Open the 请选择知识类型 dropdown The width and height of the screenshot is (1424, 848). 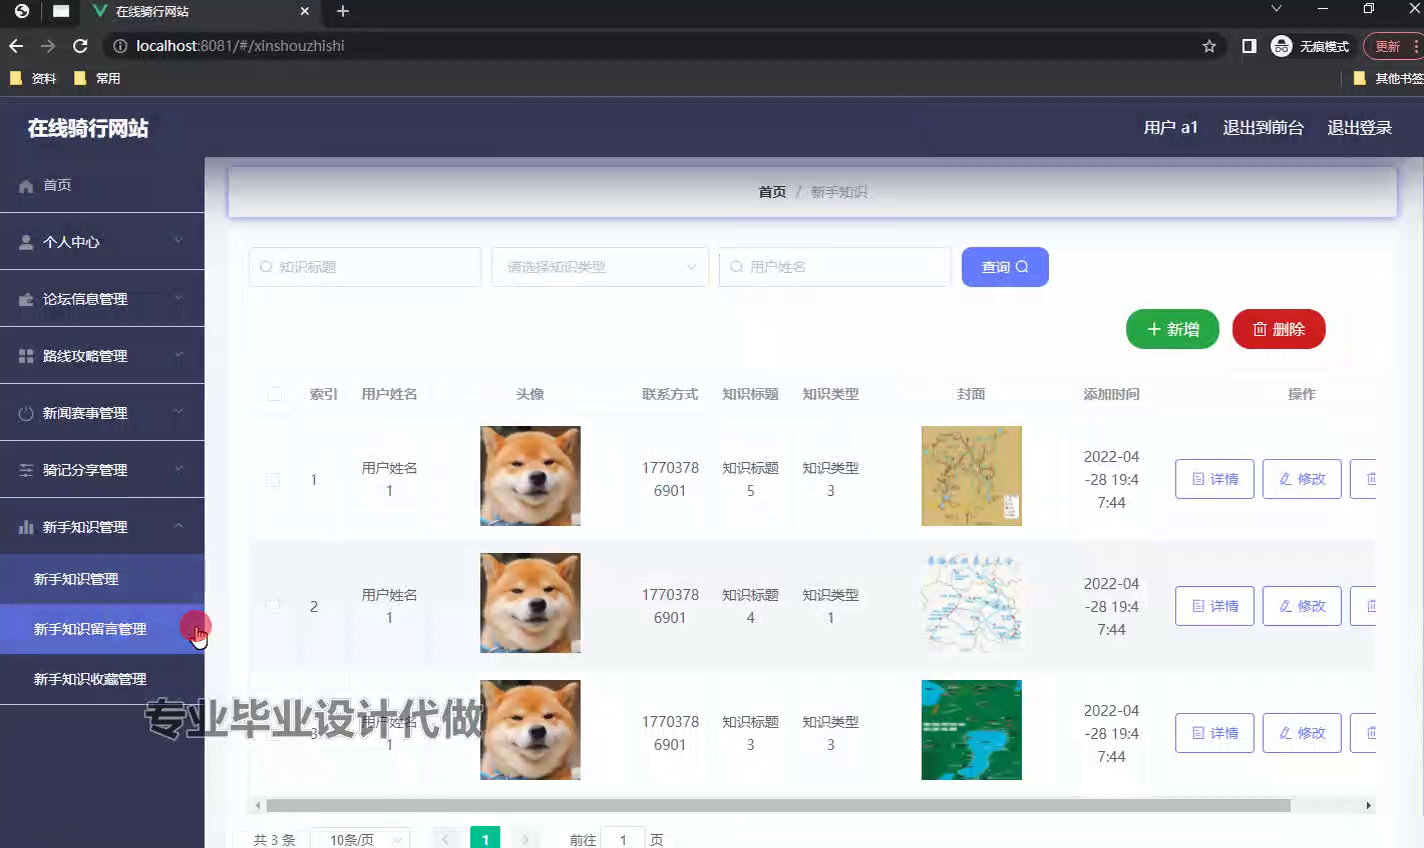click(600, 267)
